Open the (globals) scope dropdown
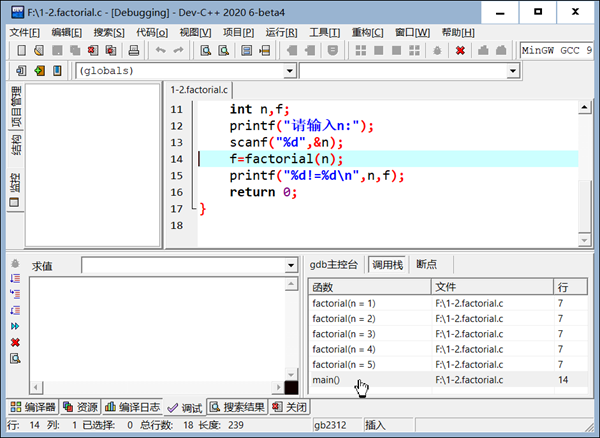The width and height of the screenshot is (600, 438). [288, 71]
